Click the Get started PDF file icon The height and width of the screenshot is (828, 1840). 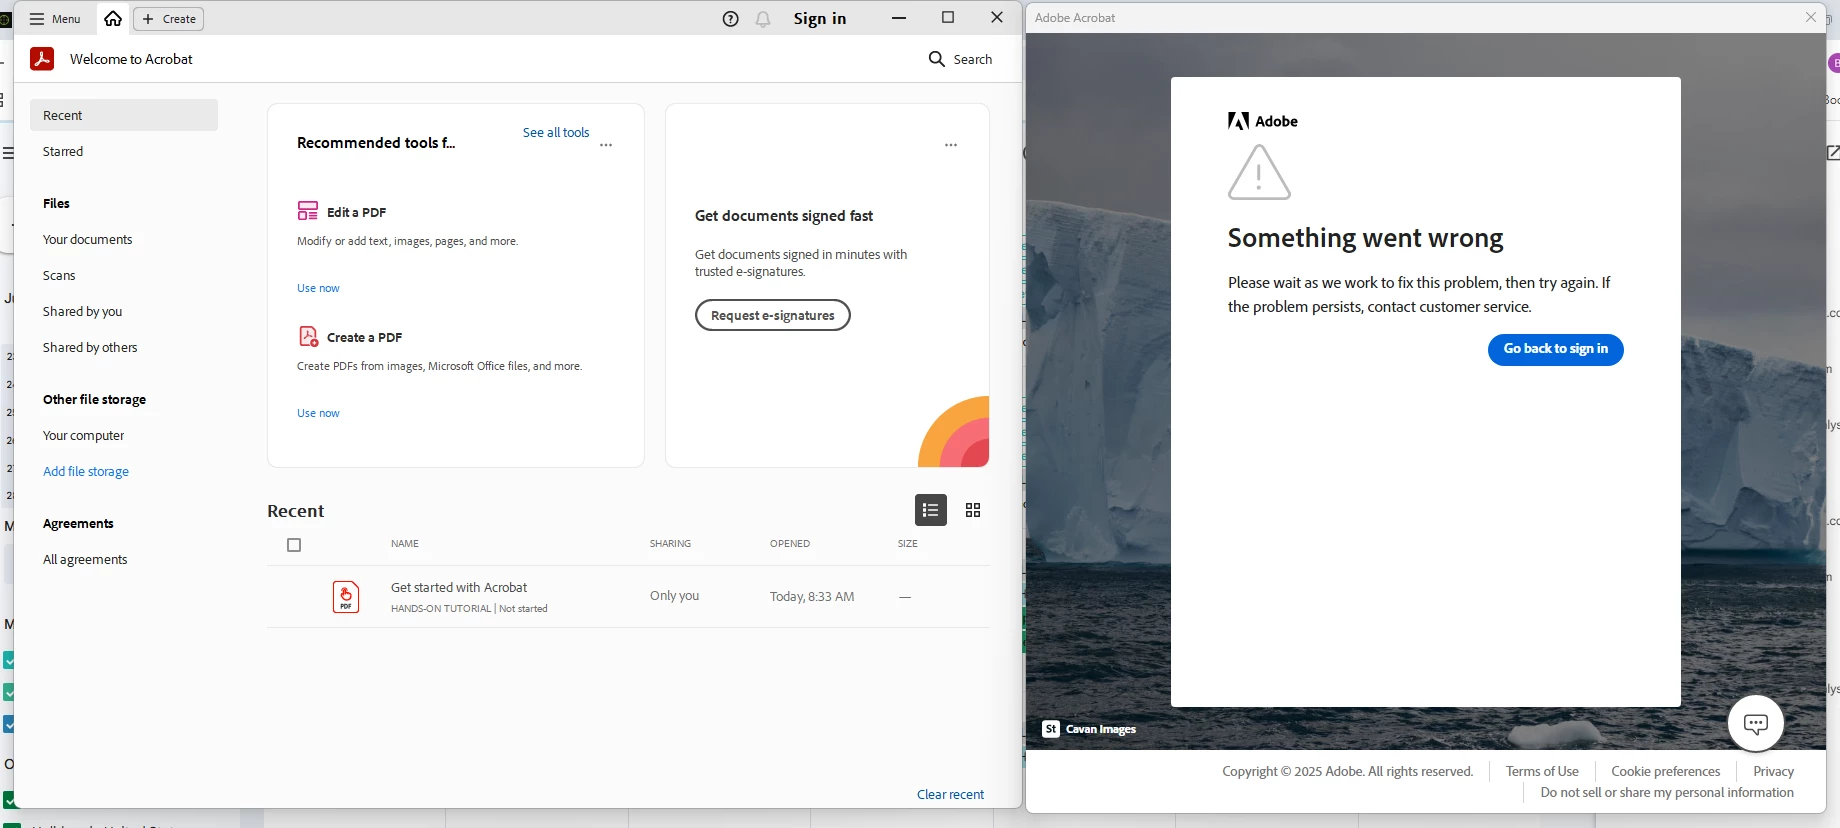(x=346, y=597)
